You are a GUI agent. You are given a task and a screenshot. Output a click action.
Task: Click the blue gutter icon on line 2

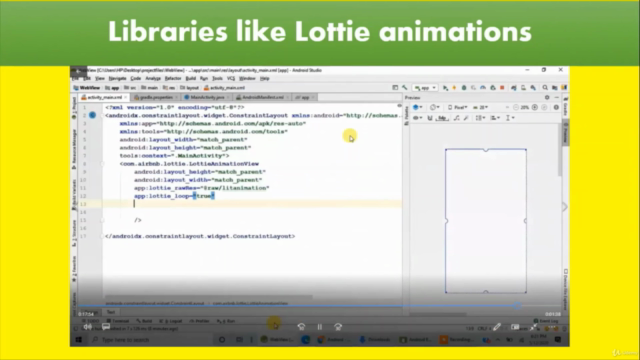92,116
